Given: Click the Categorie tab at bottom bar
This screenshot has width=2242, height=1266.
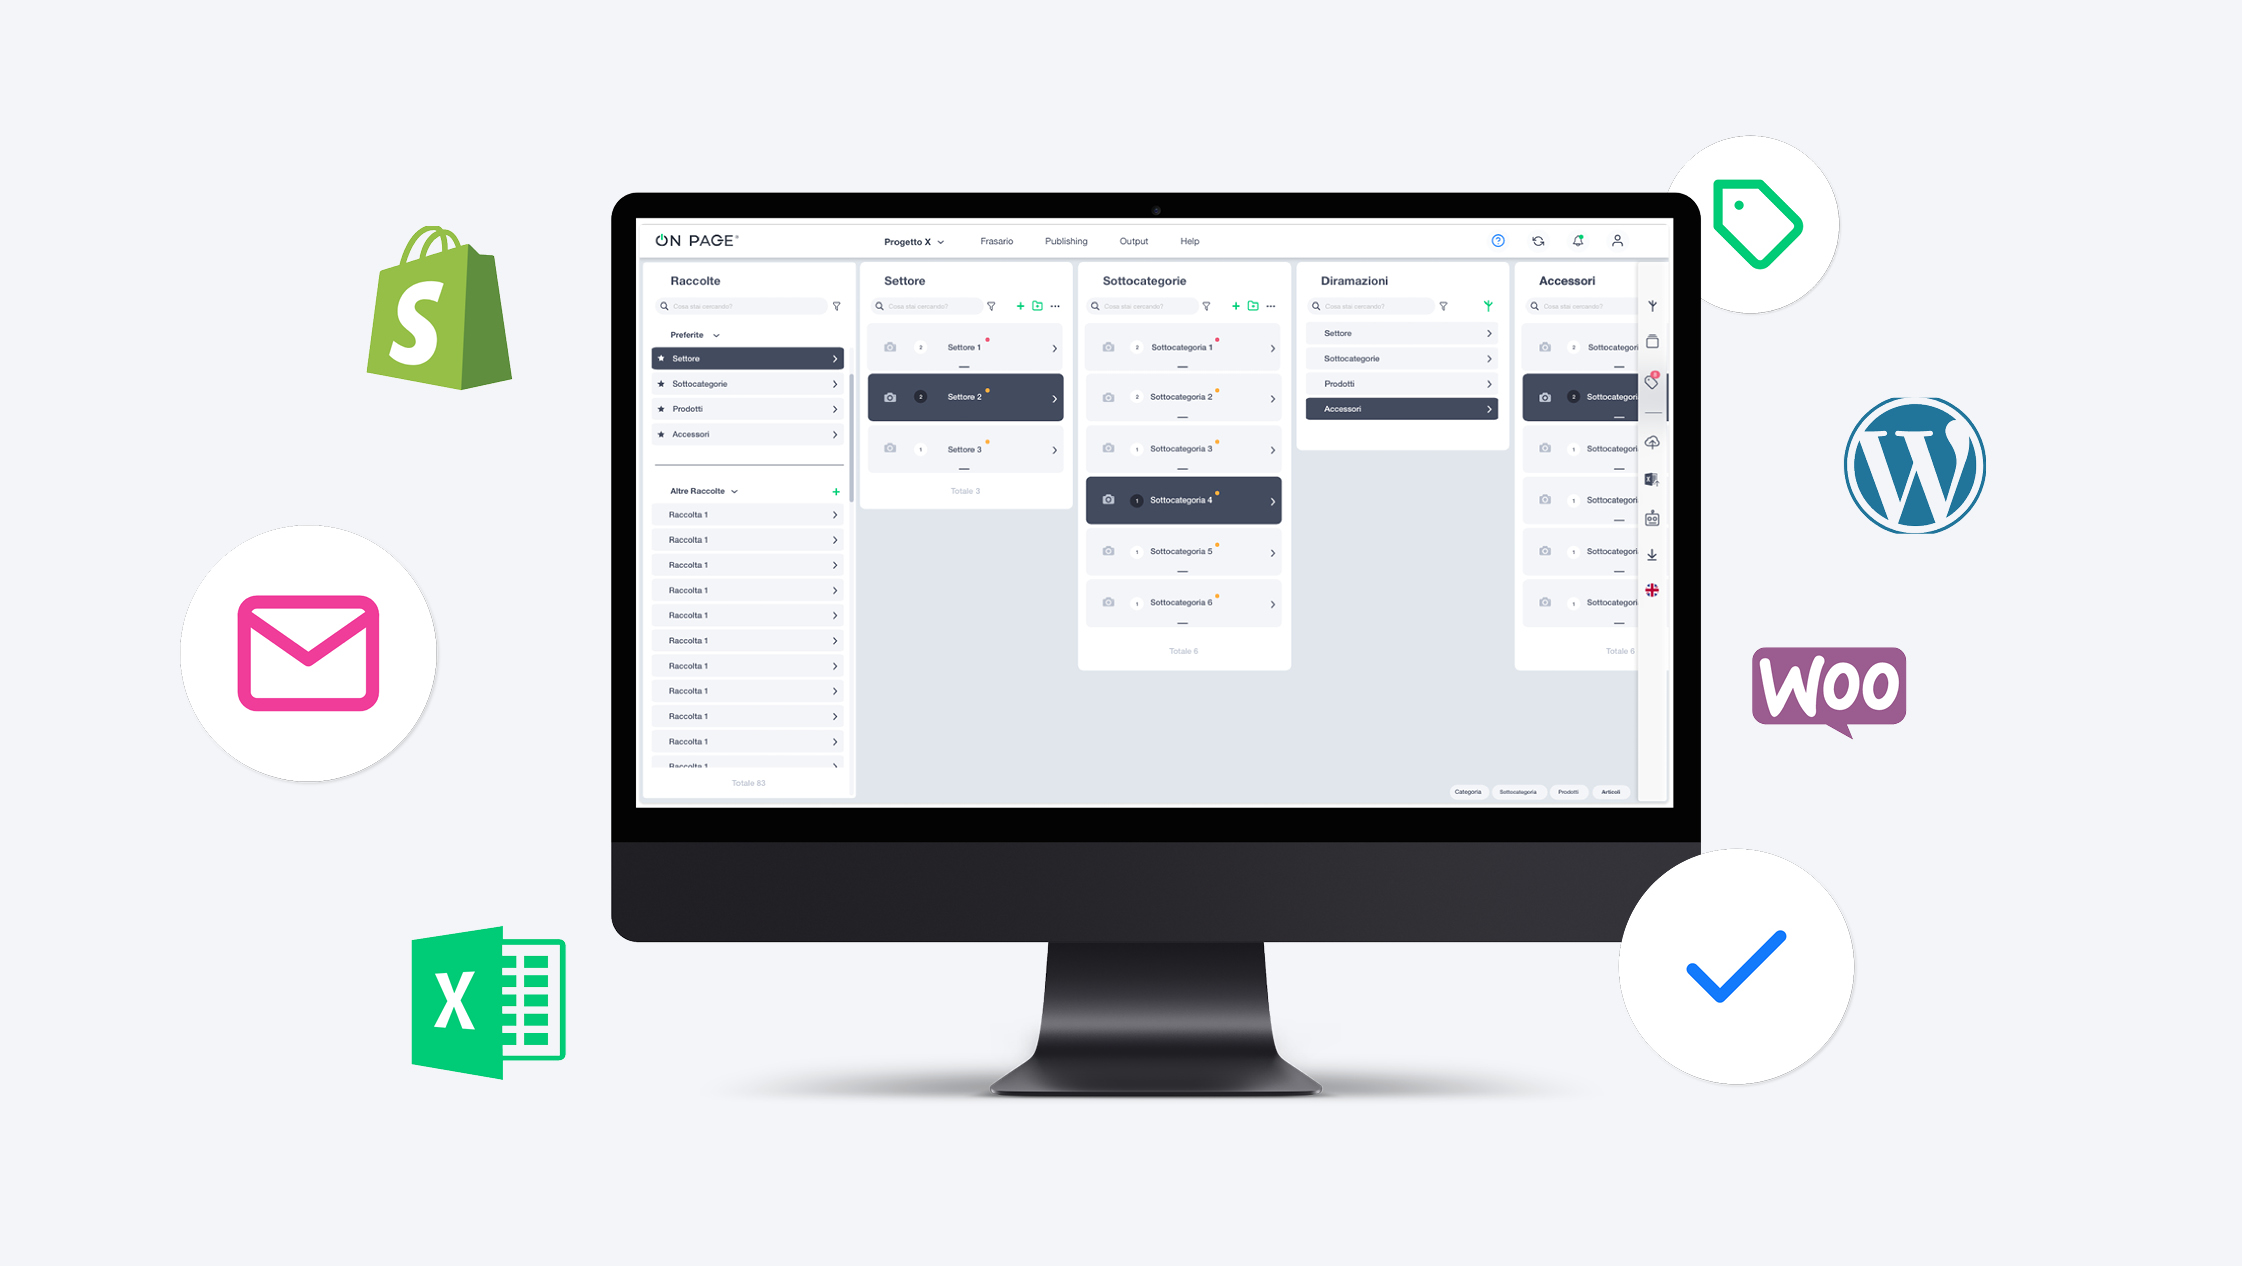Looking at the screenshot, I should pos(1464,792).
